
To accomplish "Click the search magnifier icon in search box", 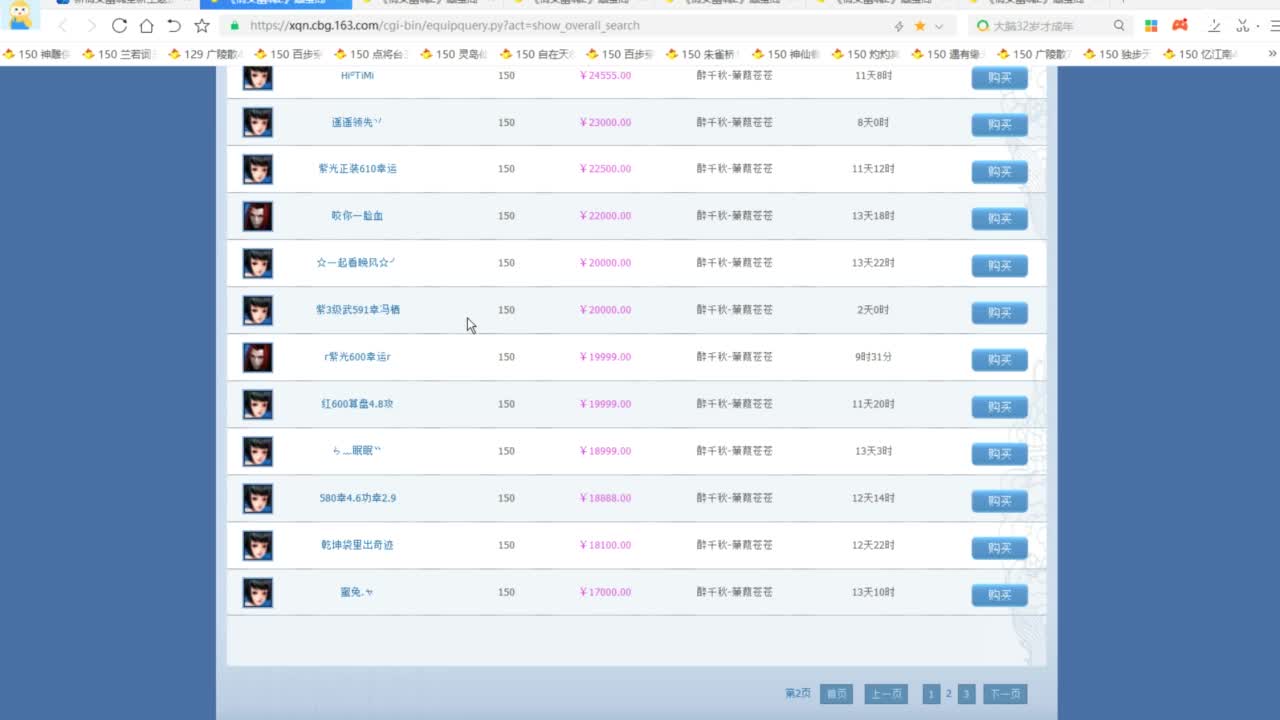I will click(x=1119, y=26).
